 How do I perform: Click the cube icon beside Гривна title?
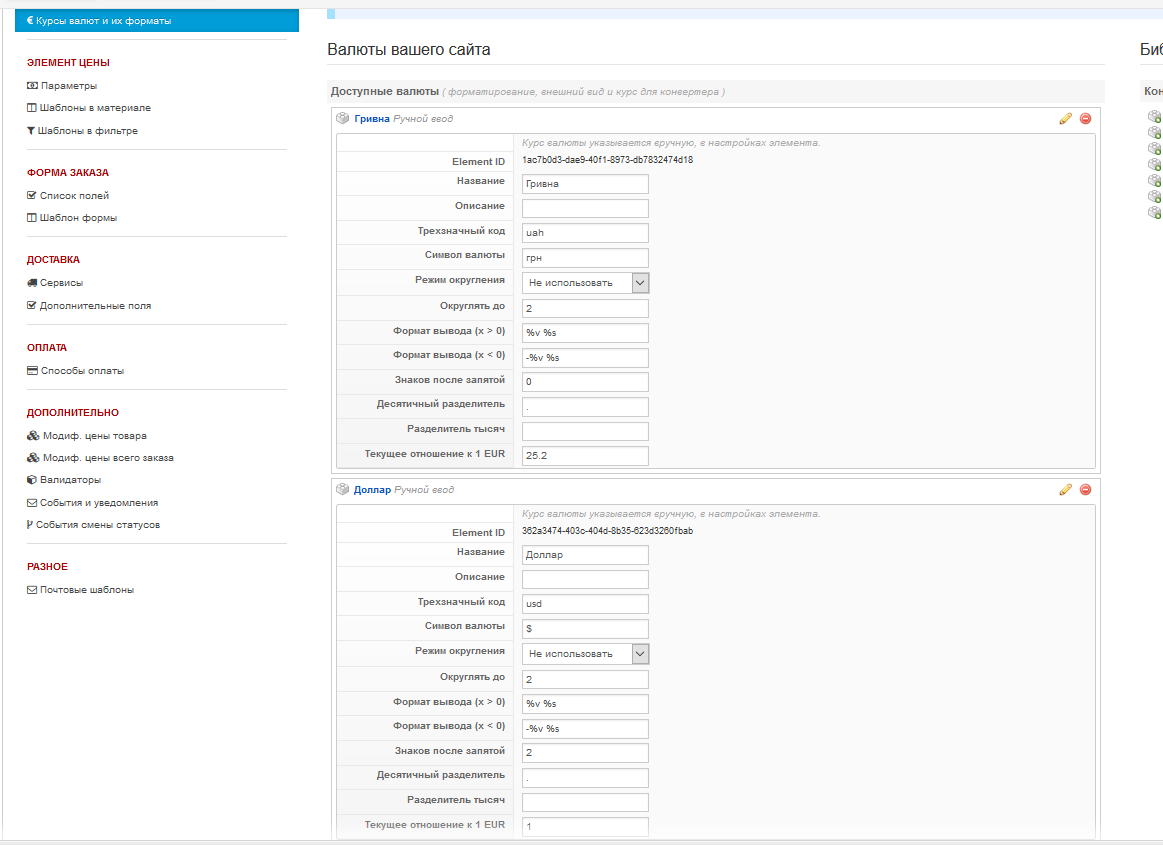click(x=342, y=118)
